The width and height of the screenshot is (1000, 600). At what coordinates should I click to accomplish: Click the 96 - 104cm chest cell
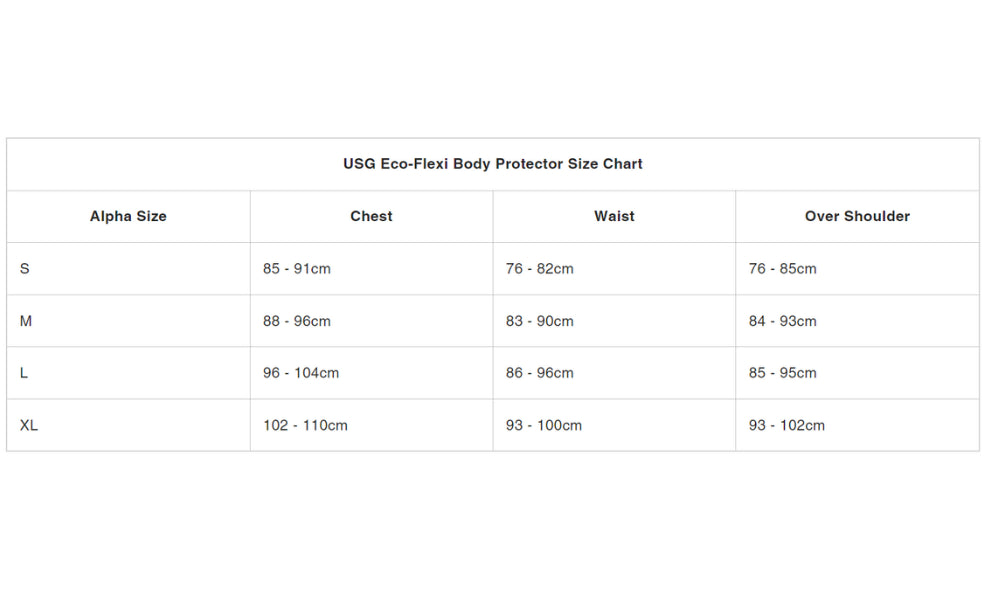pyautogui.click(x=301, y=373)
